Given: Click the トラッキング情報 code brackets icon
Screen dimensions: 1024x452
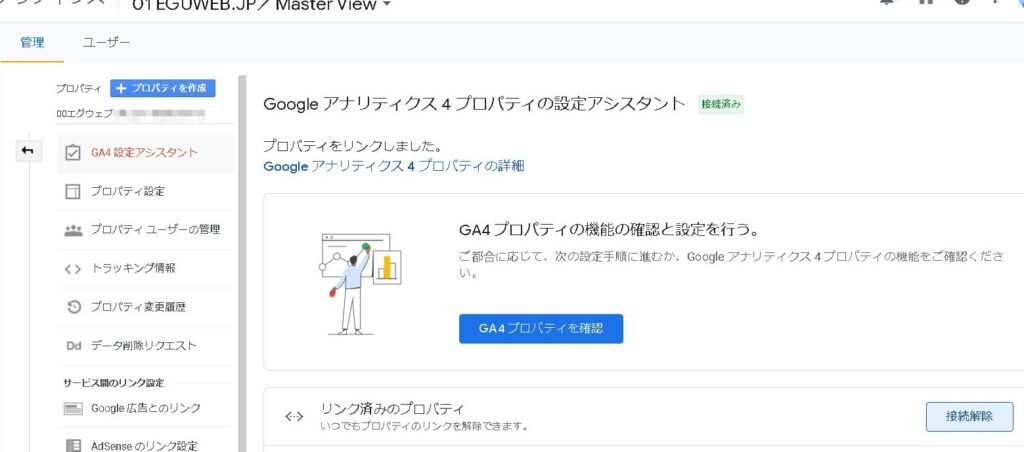Looking at the screenshot, I should pos(73,268).
